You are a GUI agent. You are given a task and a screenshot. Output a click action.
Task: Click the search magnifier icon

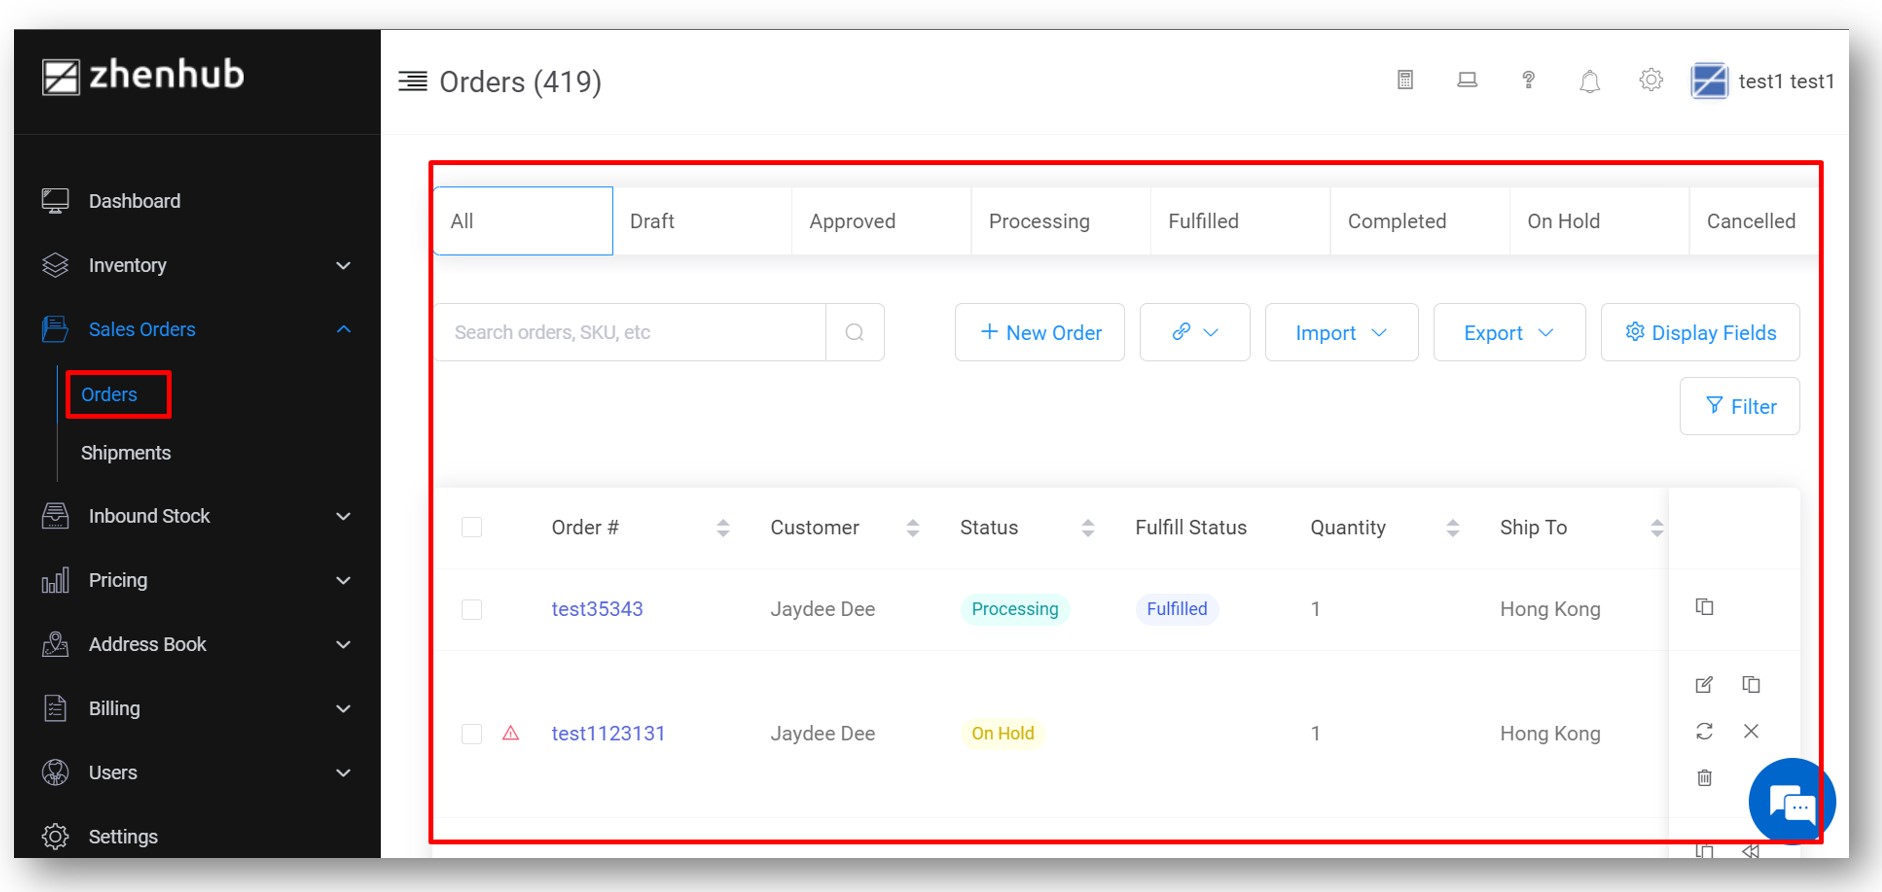[854, 332]
